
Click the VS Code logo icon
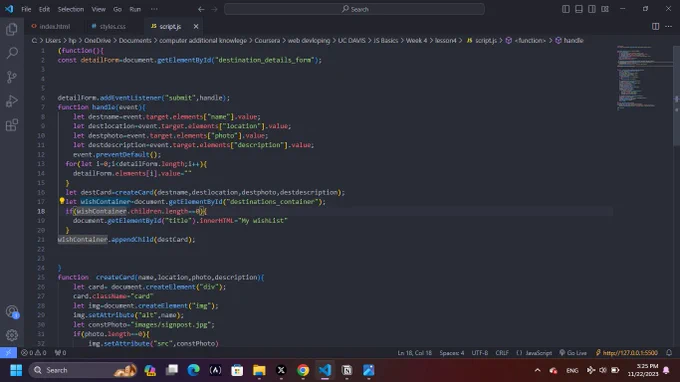(x=9, y=9)
